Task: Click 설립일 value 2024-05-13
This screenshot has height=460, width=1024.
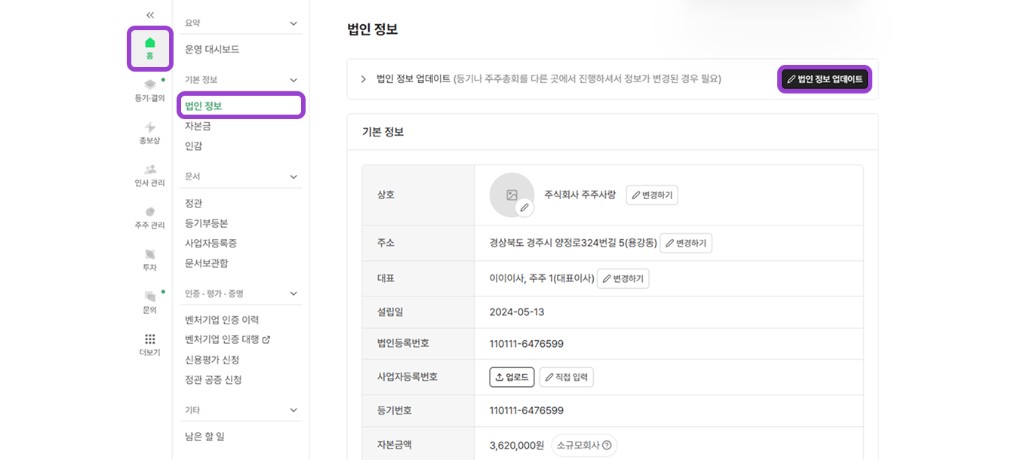Action: [517, 312]
